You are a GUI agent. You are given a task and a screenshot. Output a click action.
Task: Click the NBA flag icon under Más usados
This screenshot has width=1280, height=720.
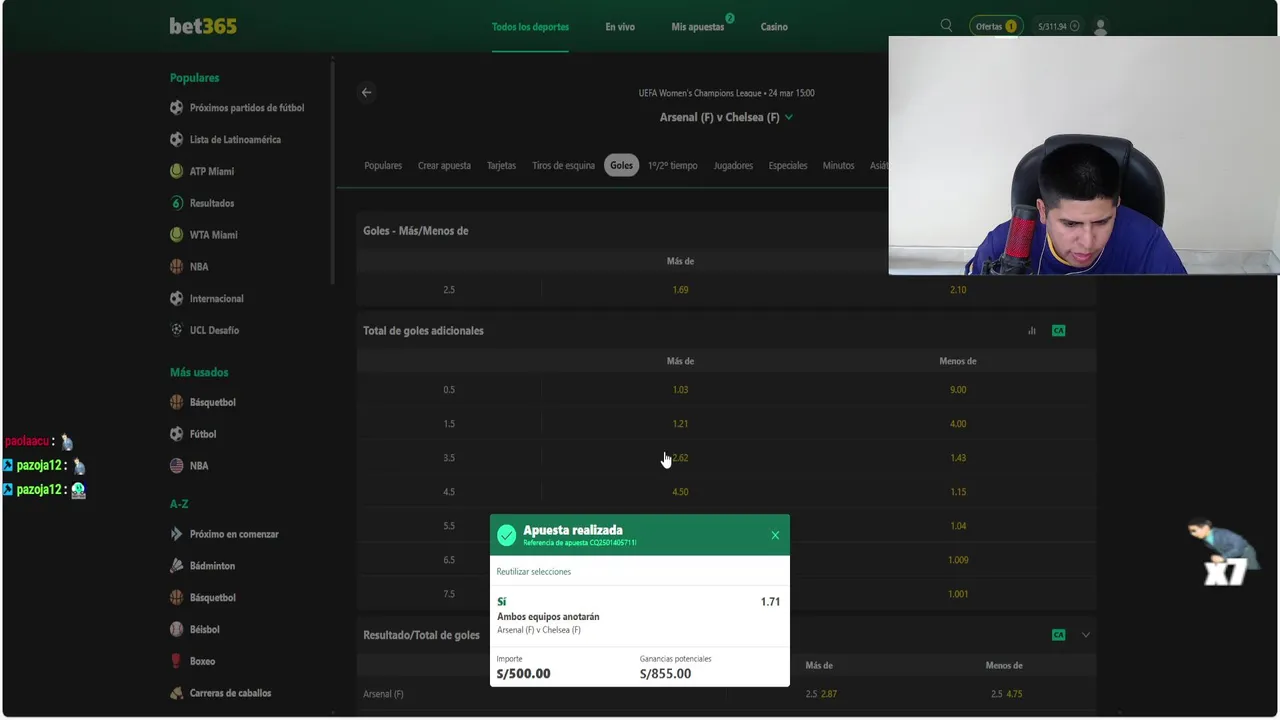pos(177,466)
